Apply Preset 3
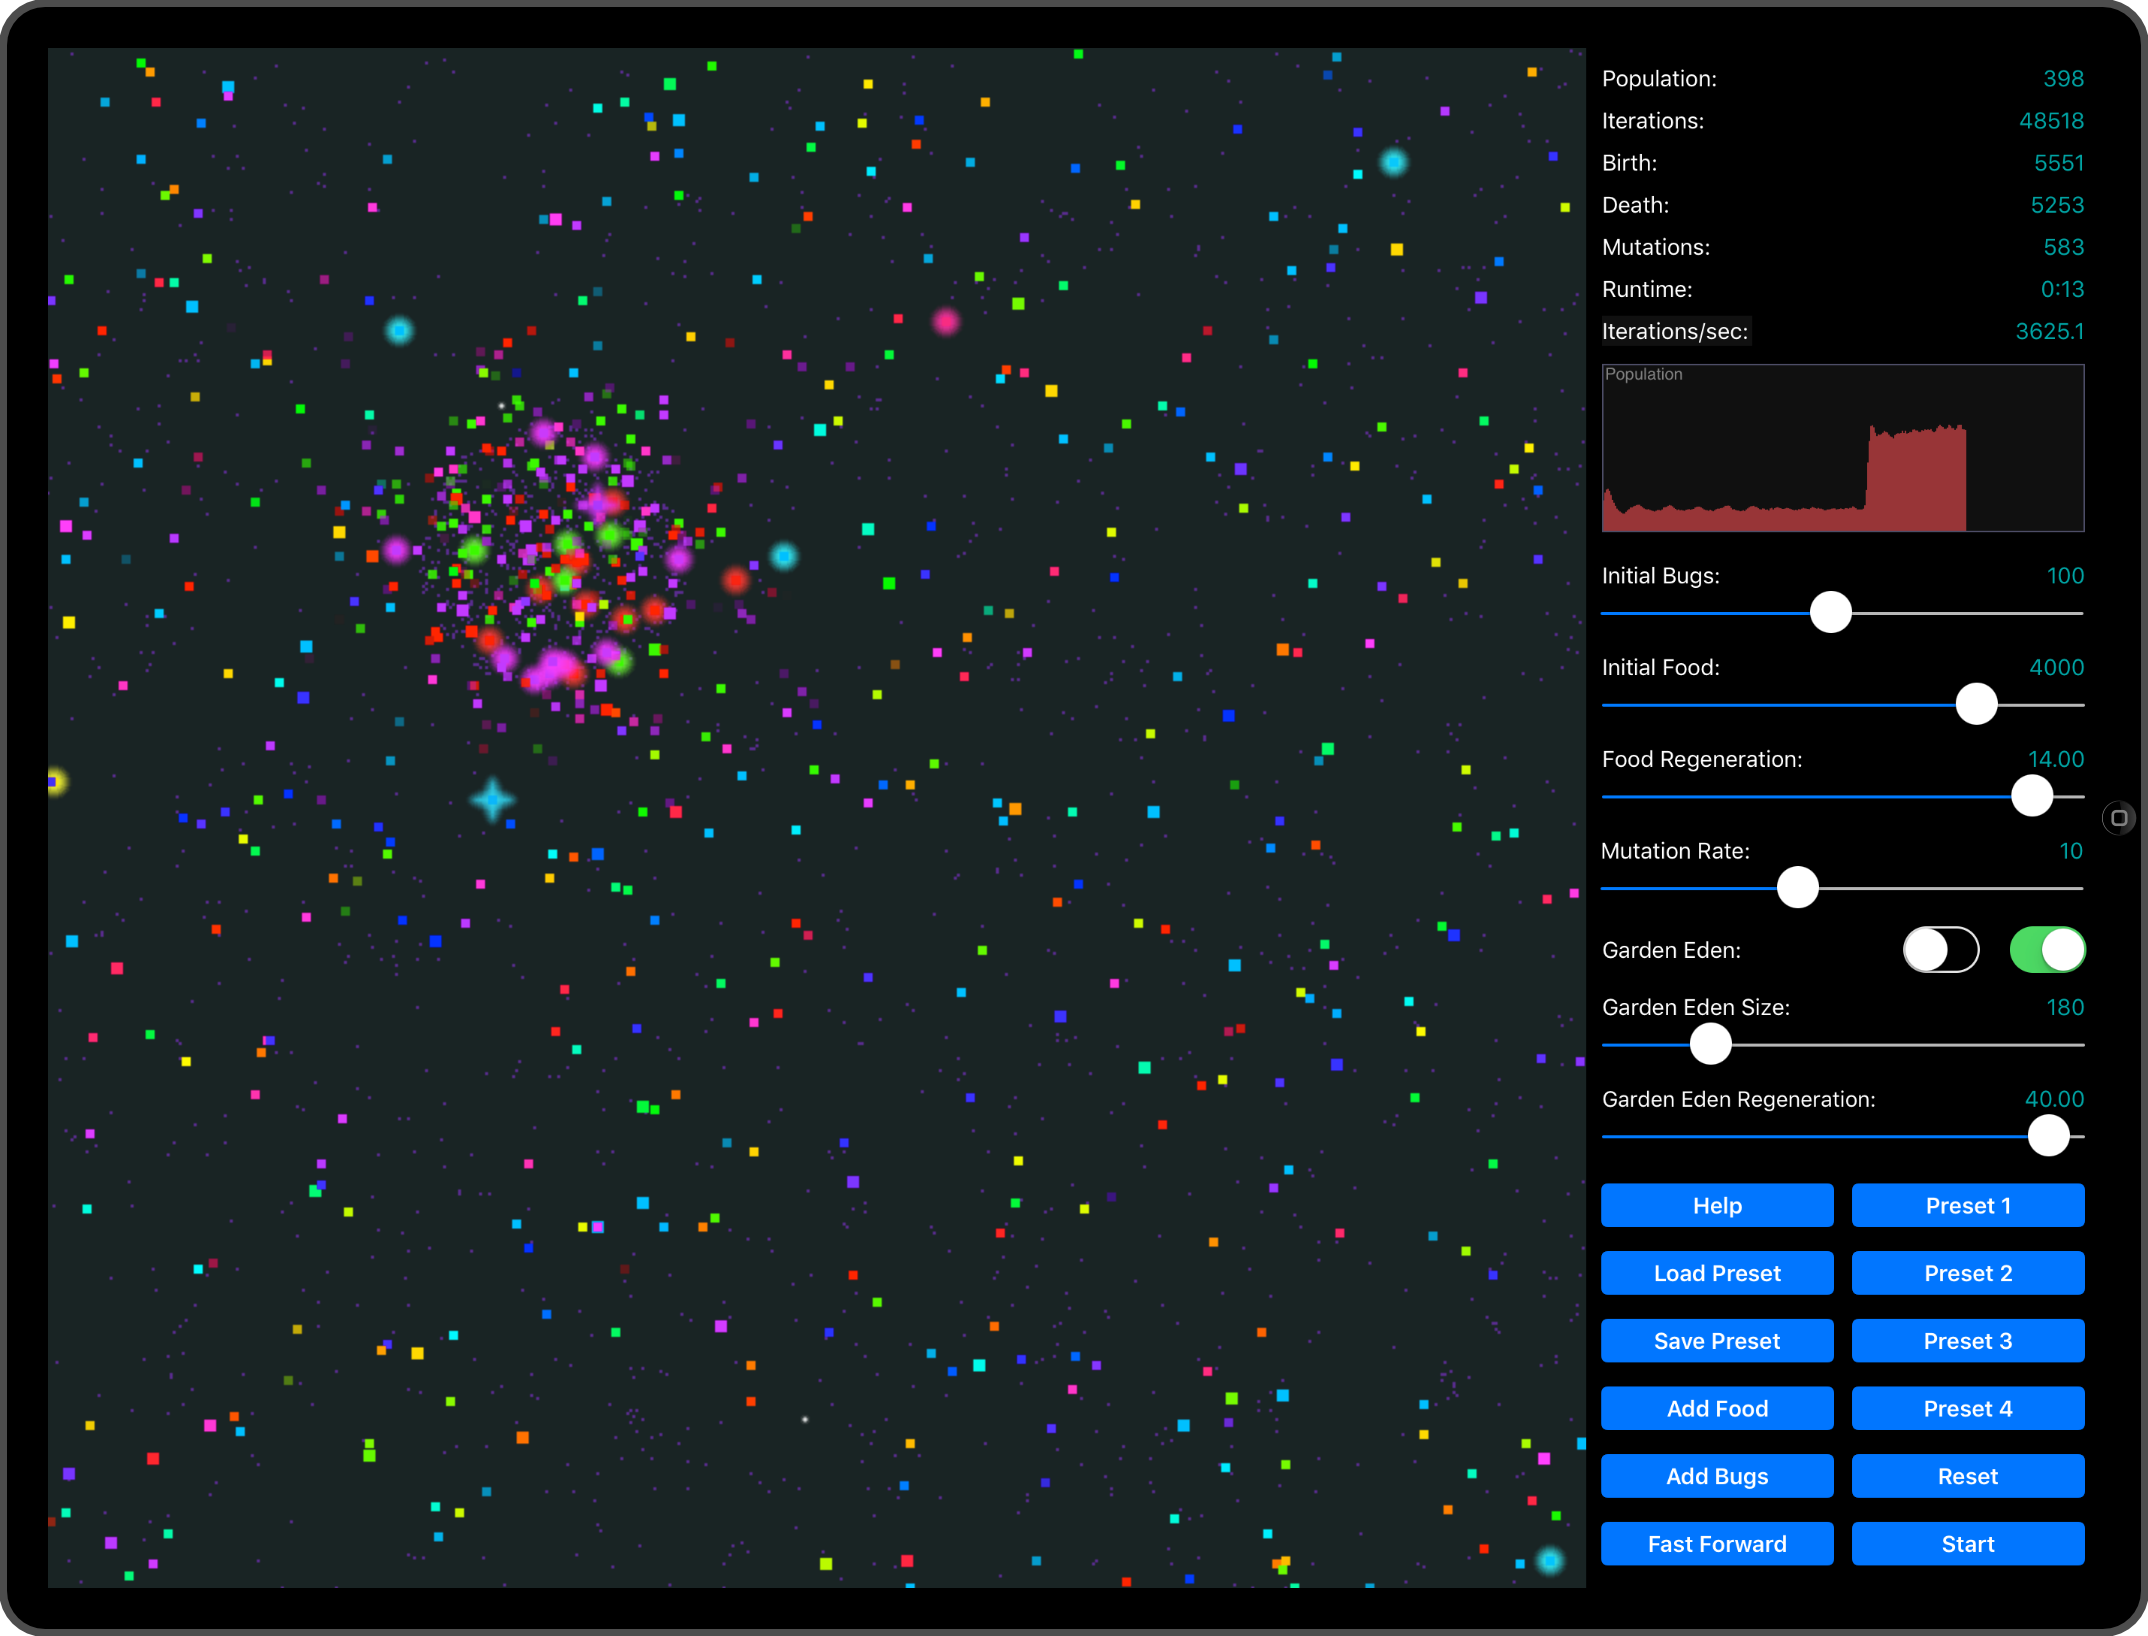This screenshot has height=1636, width=2148. click(x=1967, y=1341)
